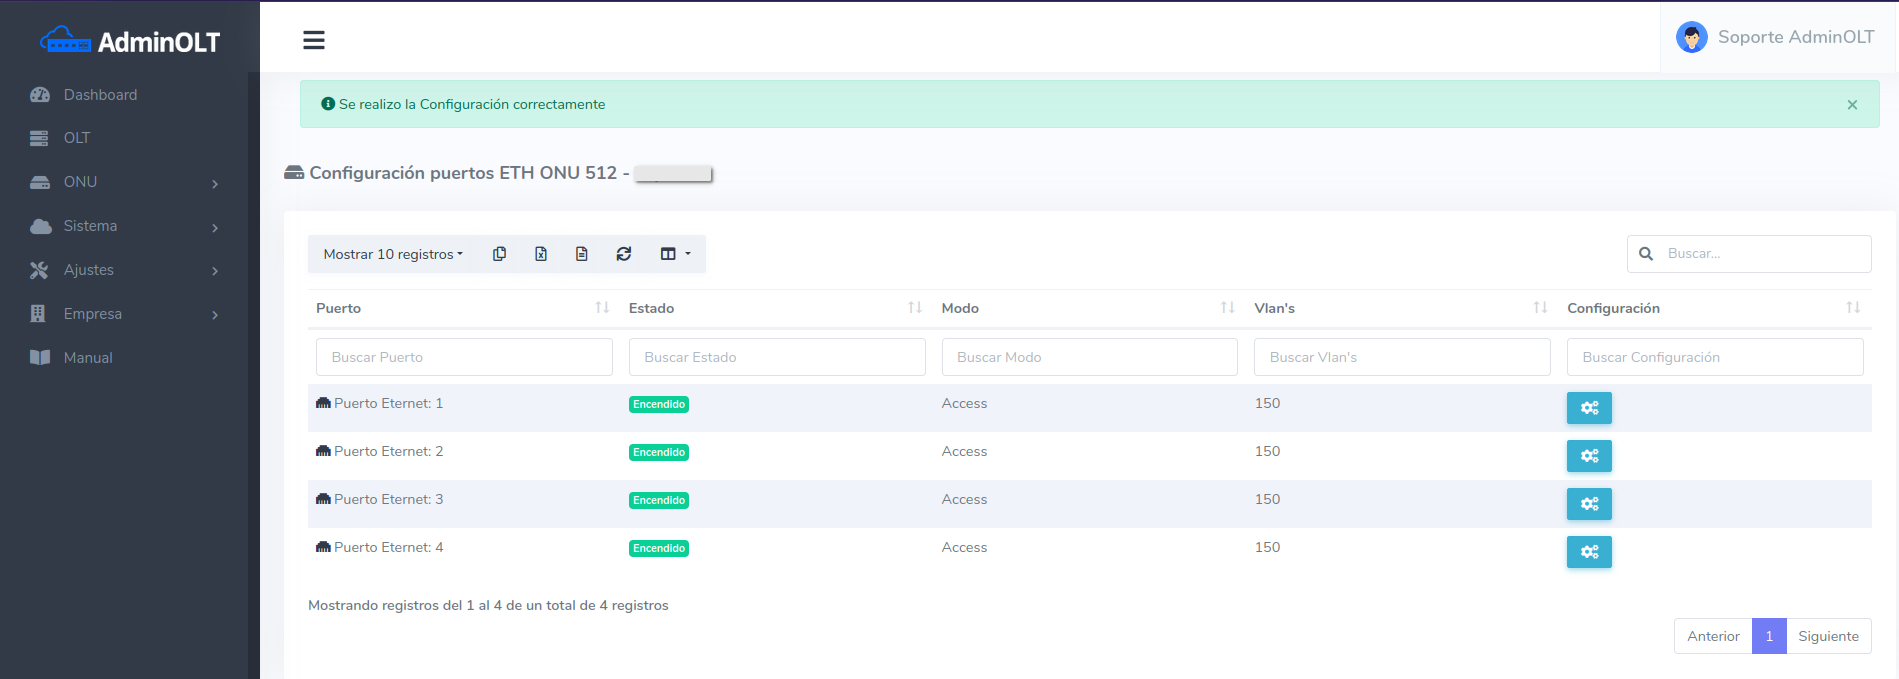Viewport: 1899px width, 679px height.
Task: Click the Anterior pagination button
Action: tap(1713, 636)
